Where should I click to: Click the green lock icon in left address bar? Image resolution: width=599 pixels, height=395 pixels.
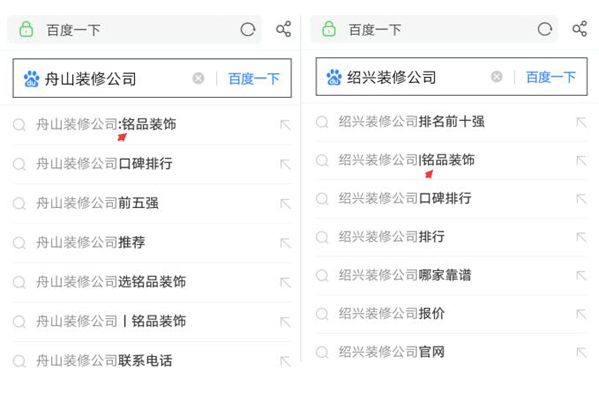pyautogui.click(x=26, y=29)
